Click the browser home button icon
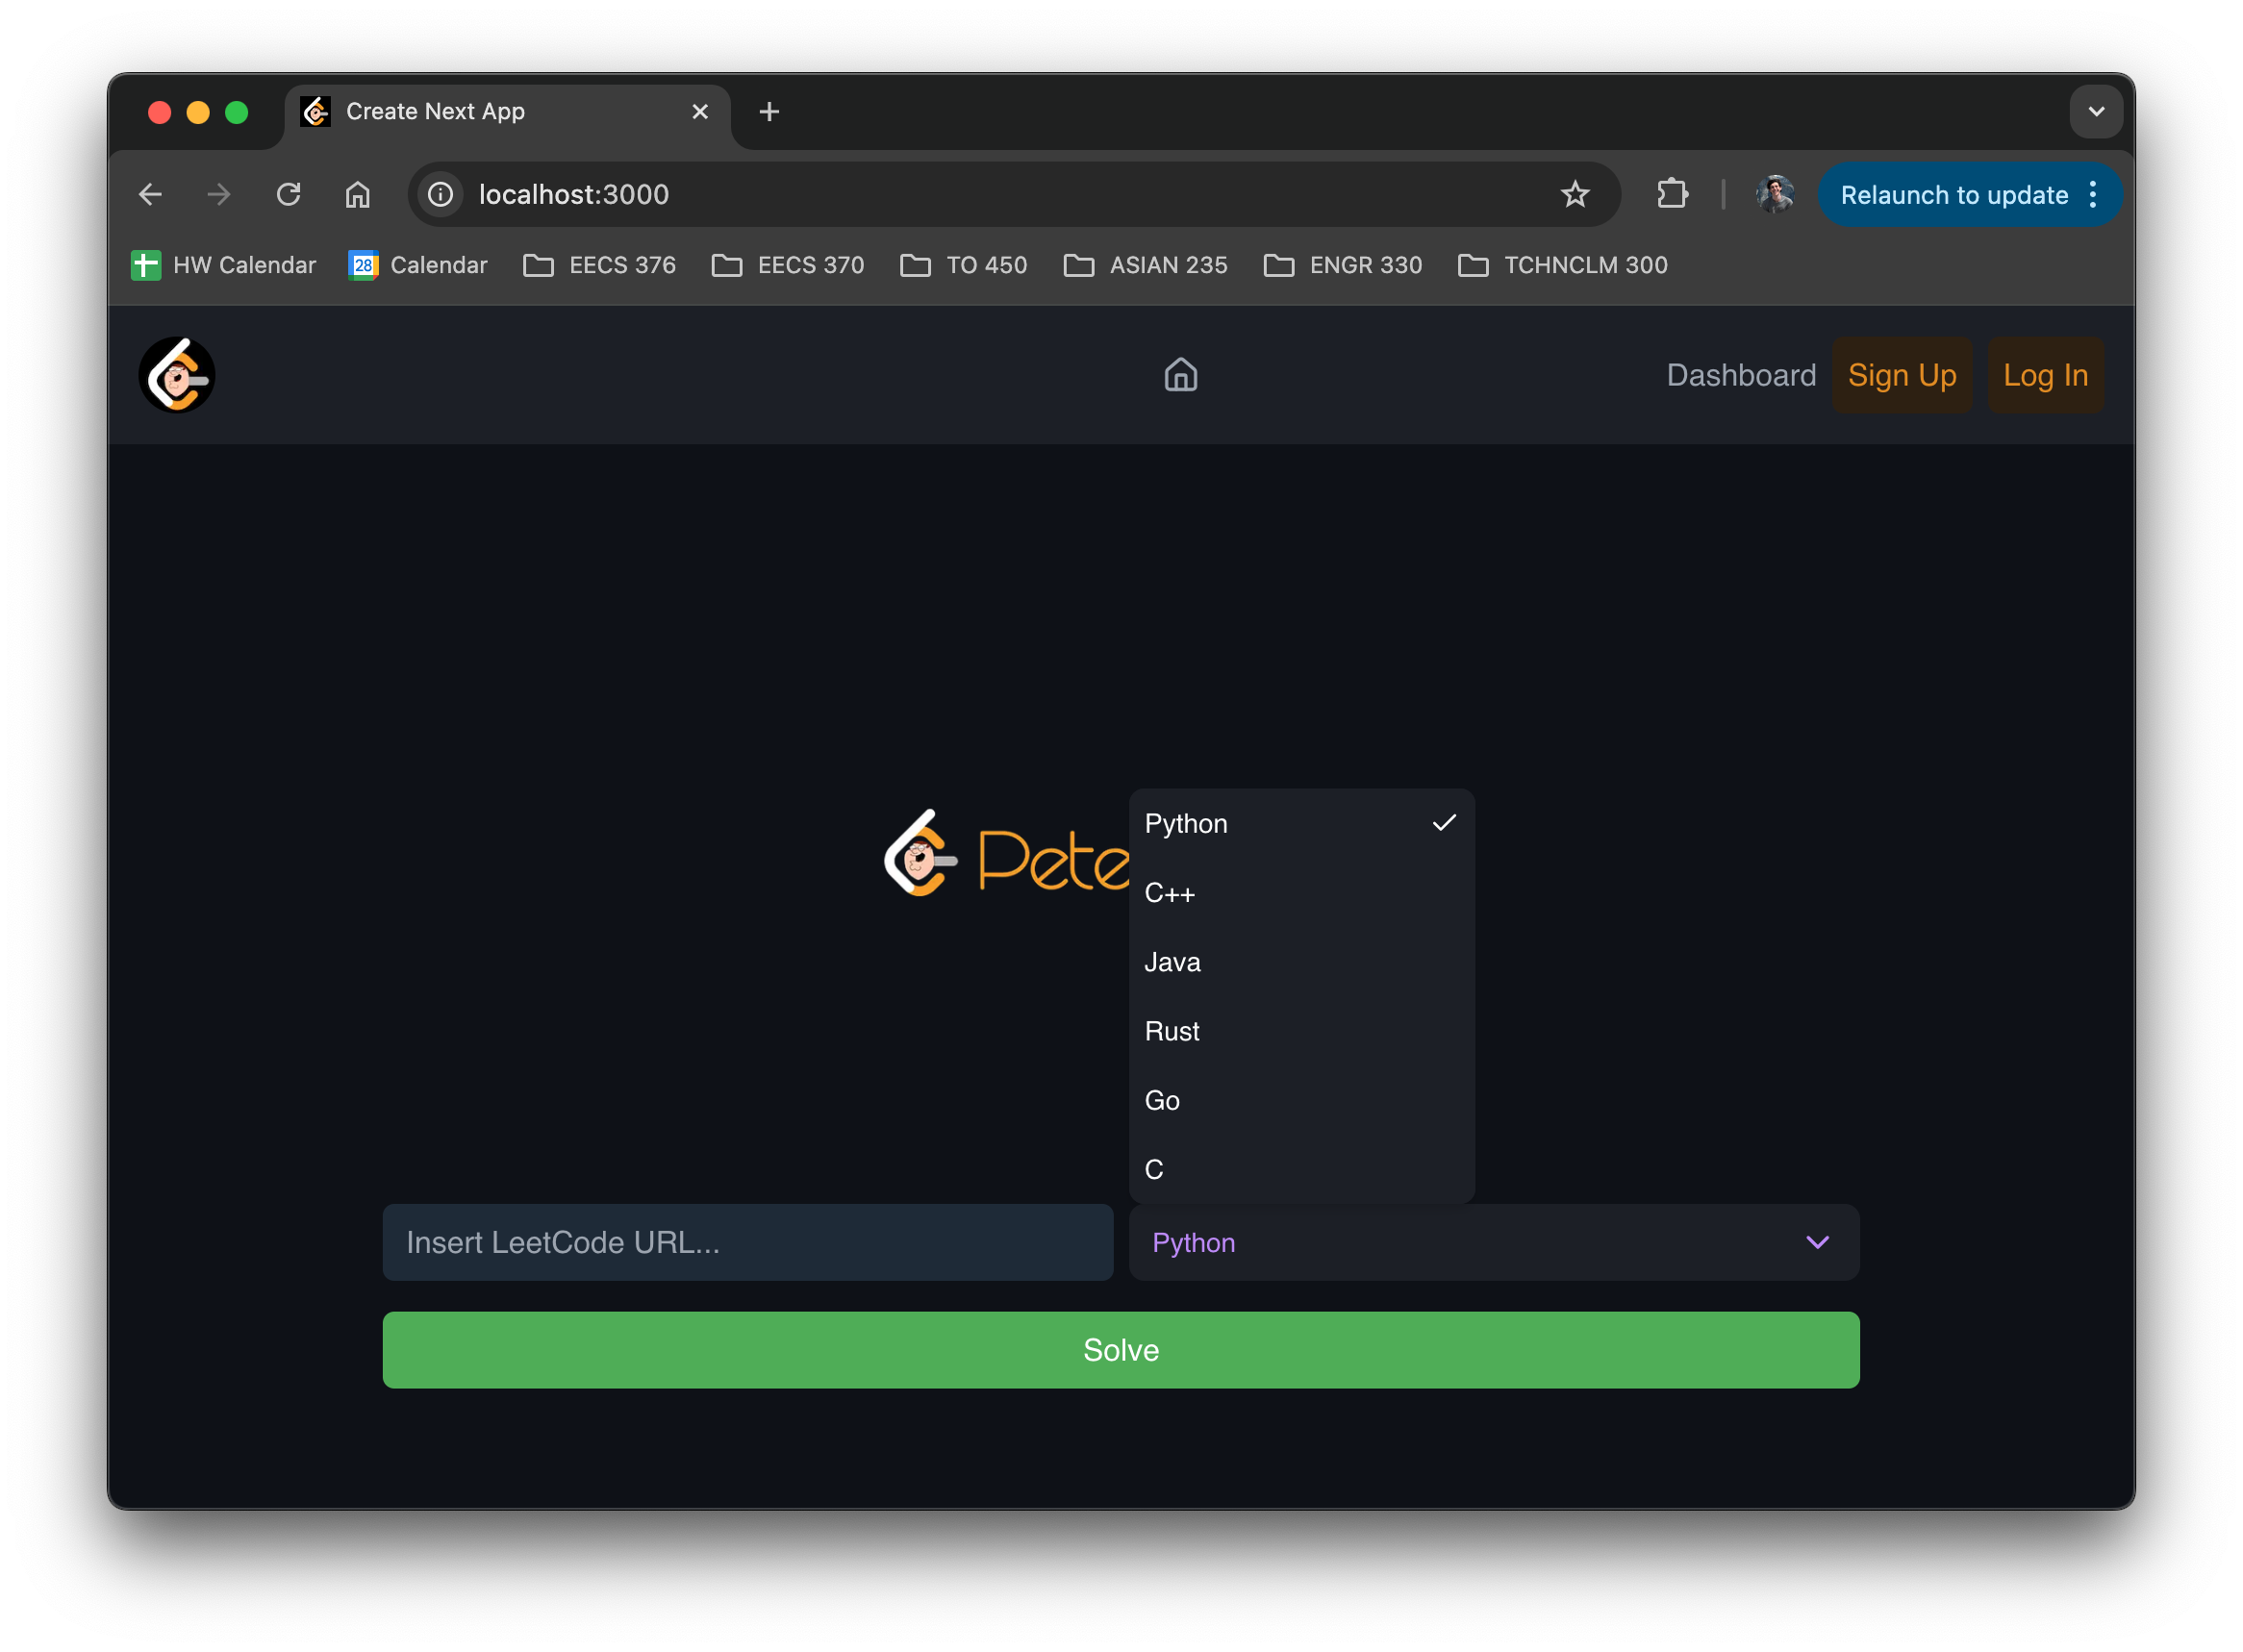Viewport: 2243px width, 1652px height. pos(357,194)
